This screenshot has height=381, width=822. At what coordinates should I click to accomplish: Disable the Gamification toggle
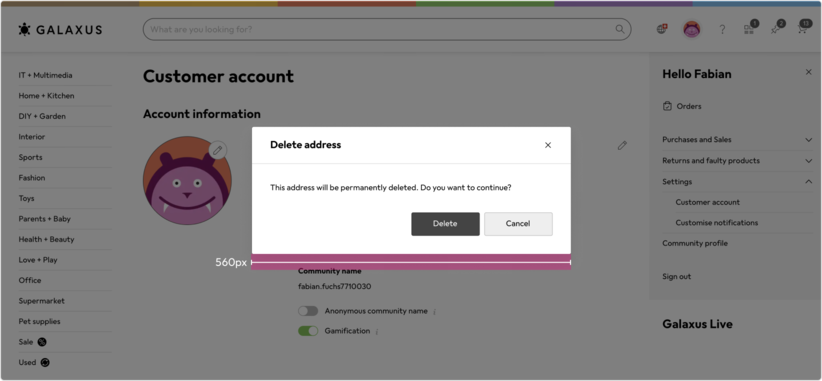point(308,331)
